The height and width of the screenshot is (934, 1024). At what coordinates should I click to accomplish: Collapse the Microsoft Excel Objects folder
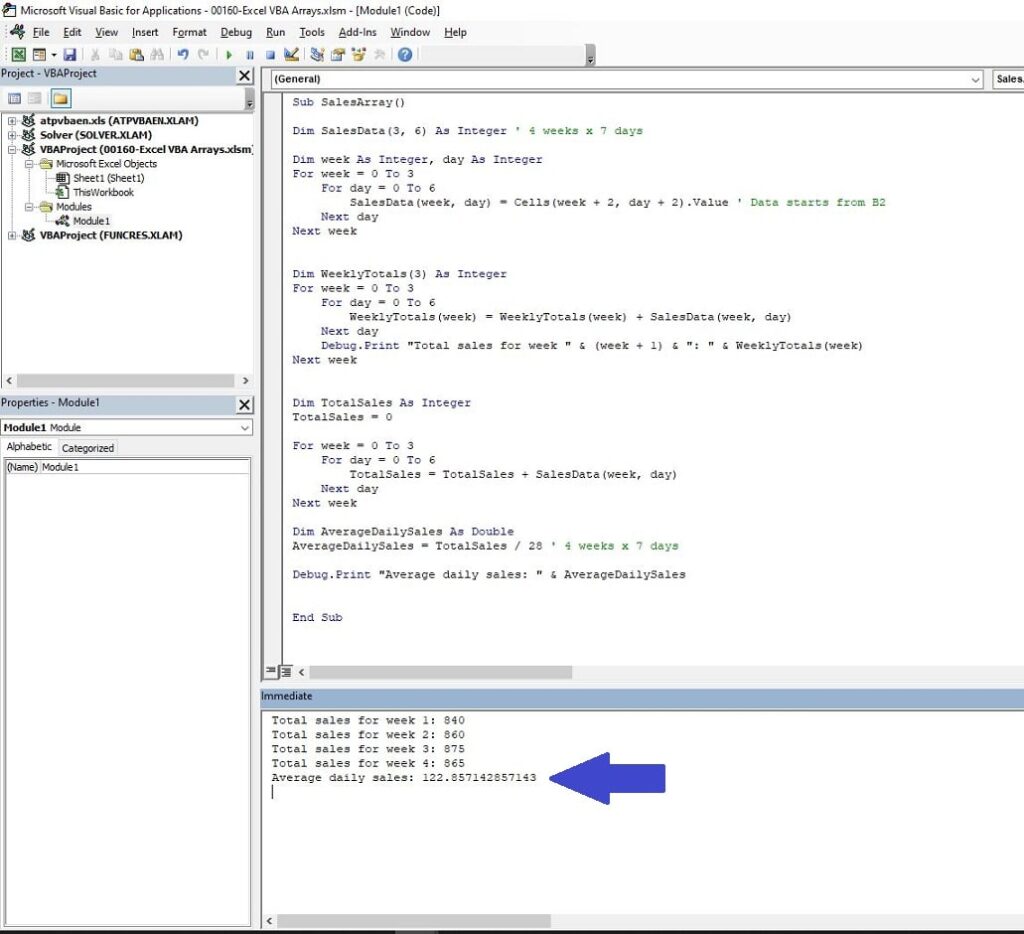tap(28, 164)
